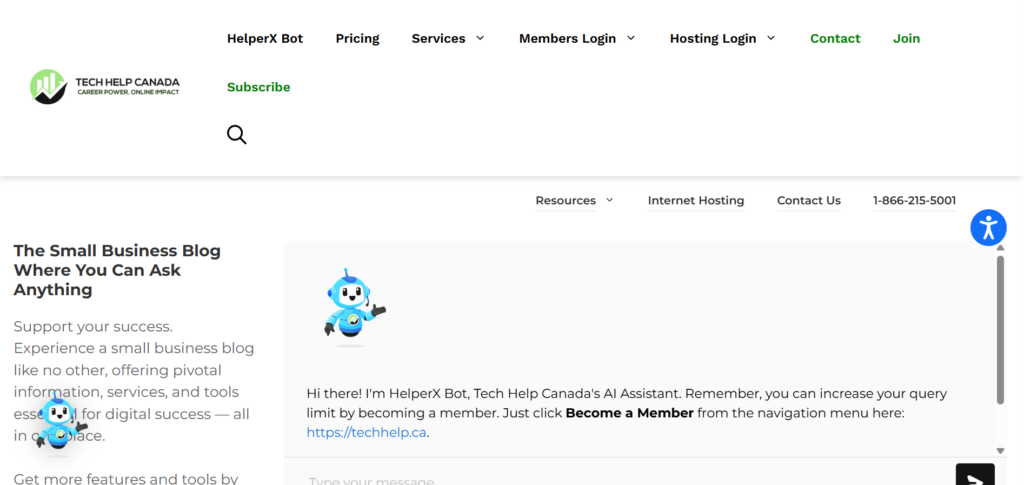
Task: Click the Support your success paragraph text
Action: coord(134,381)
